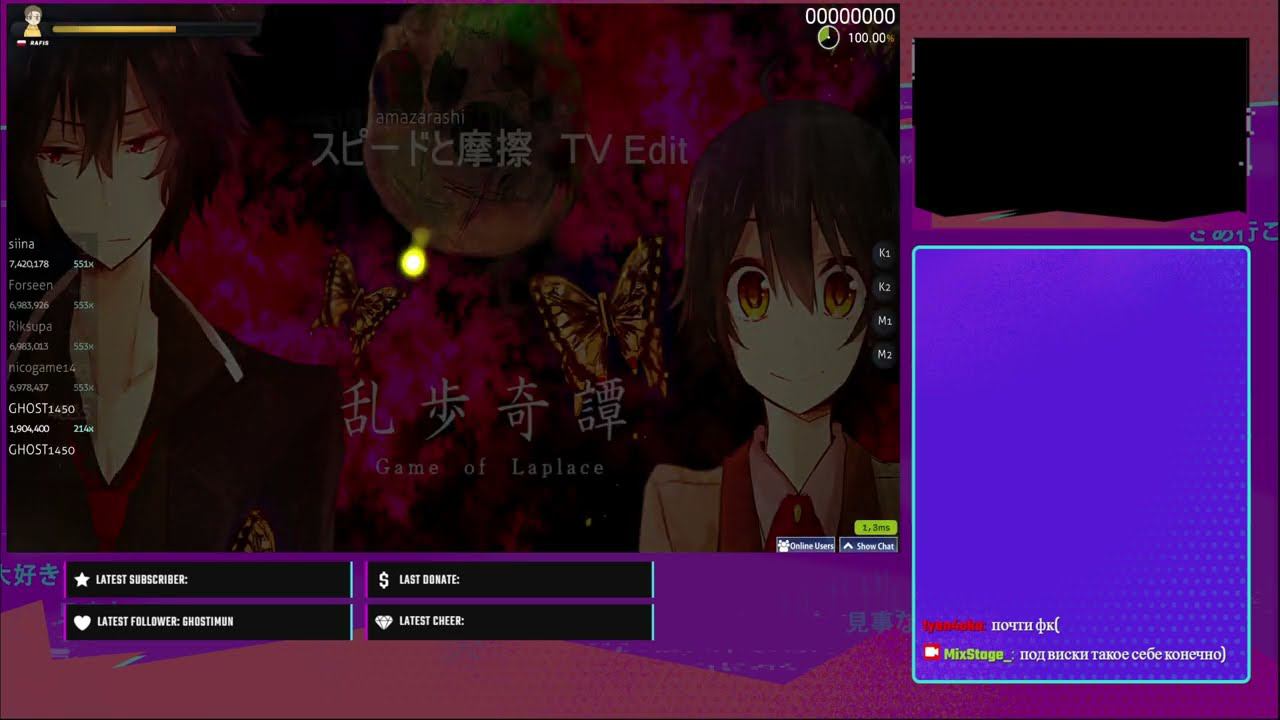Click the circular song progress pie icon
The width and height of the screenshot is (1280, 720).
point(828,38)
